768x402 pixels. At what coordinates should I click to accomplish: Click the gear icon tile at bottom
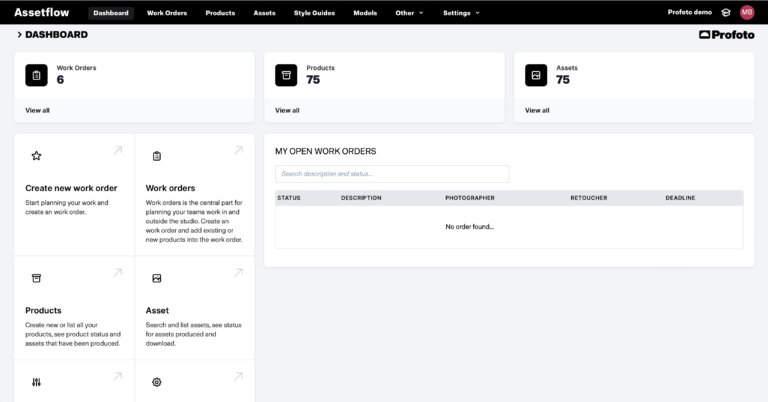[x=157, y=382]
